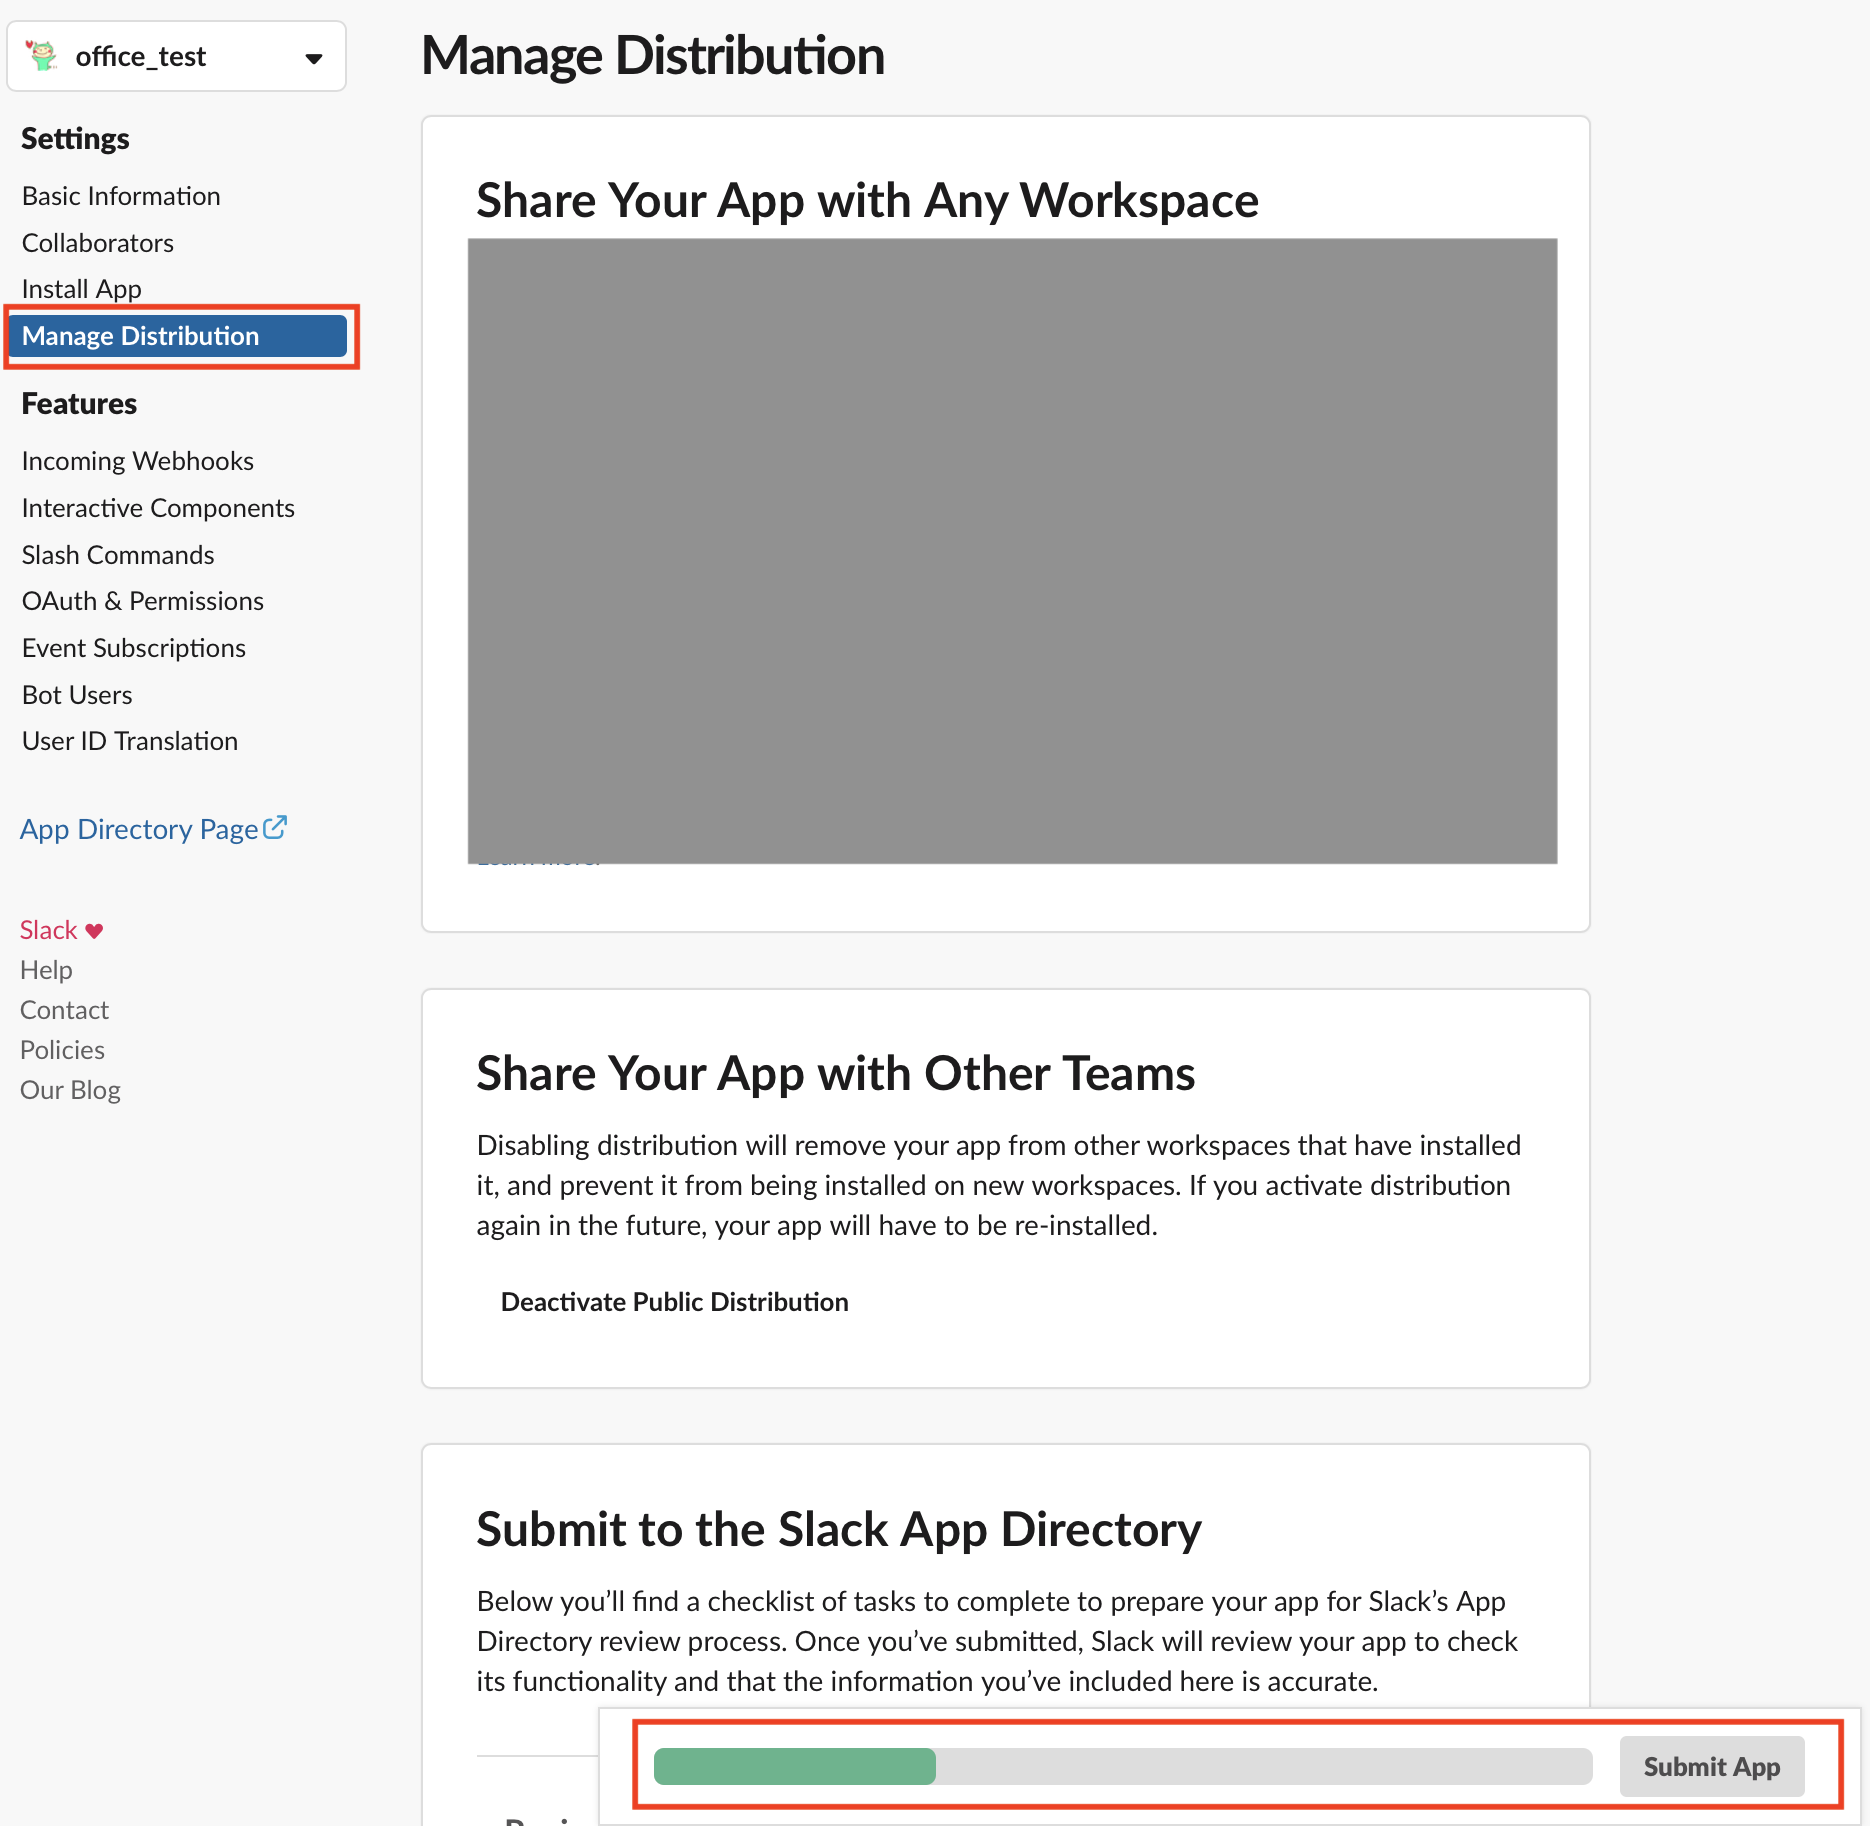Click the Settings section header
This screenshot has width=1870, height=1826.
click(75, 138)
